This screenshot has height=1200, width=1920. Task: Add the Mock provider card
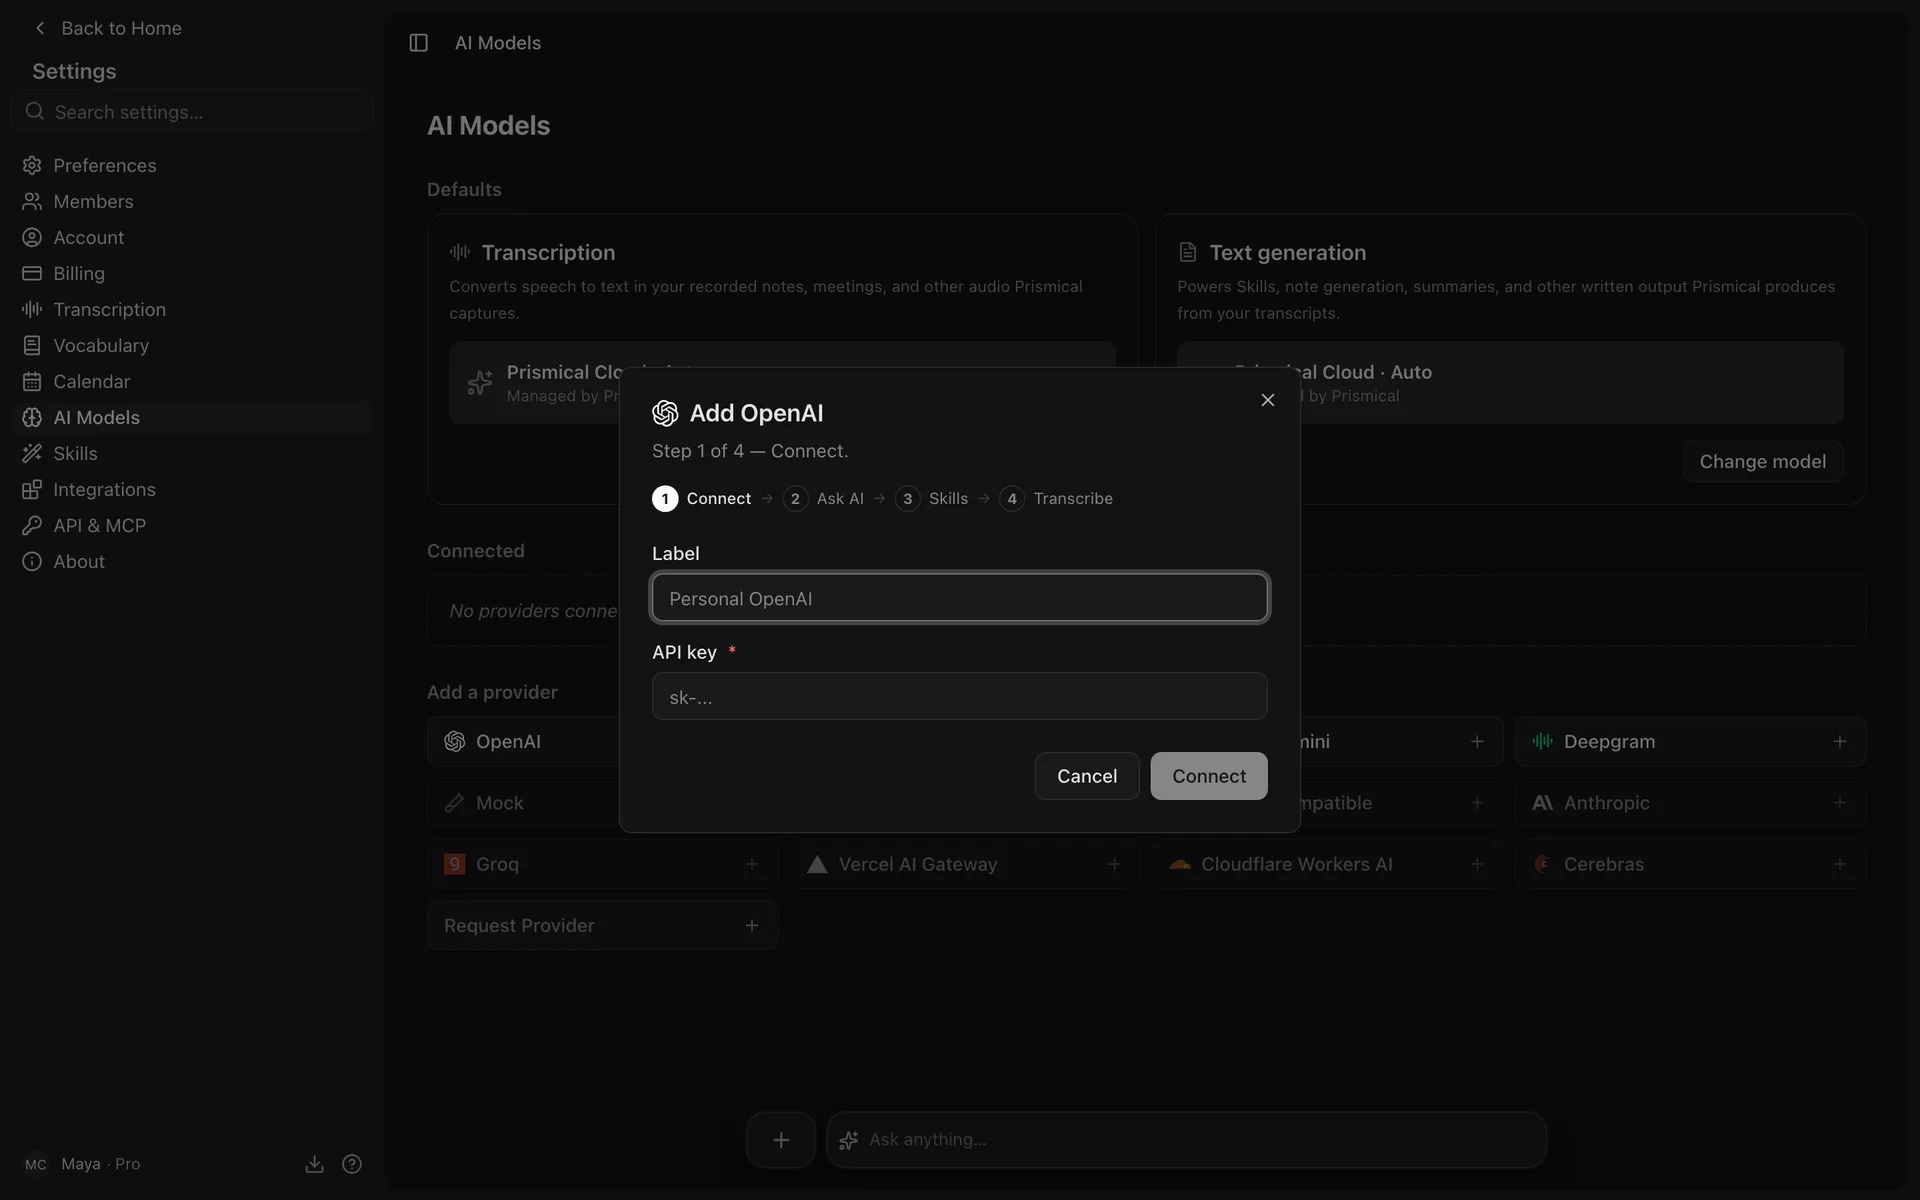pos(523,803)
